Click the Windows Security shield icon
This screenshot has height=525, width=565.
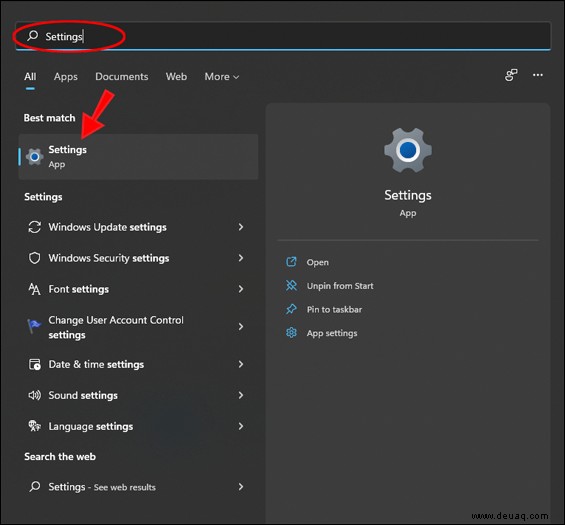[35, 258]
